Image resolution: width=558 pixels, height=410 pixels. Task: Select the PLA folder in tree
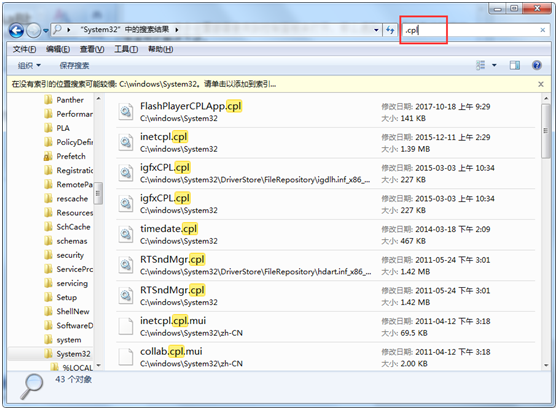[x=63, y=128]
